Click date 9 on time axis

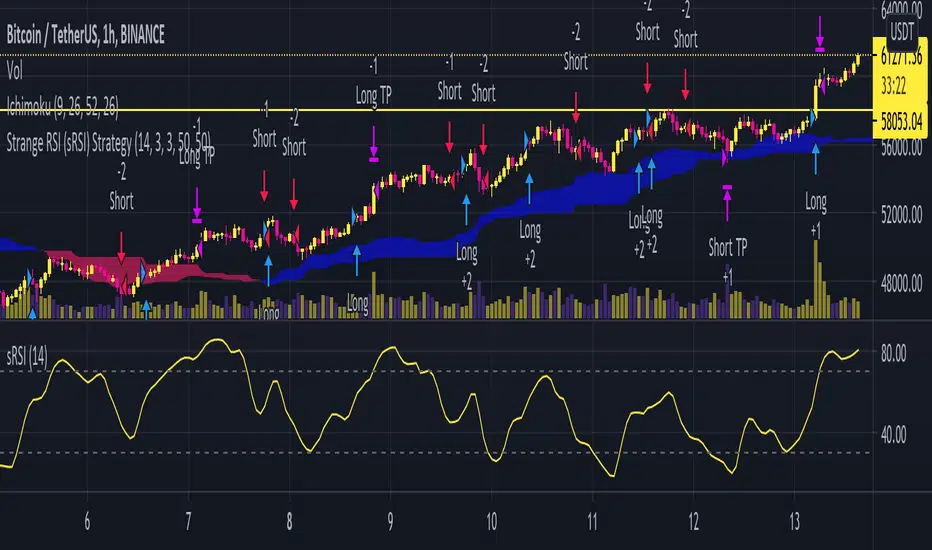pos(391,521)
